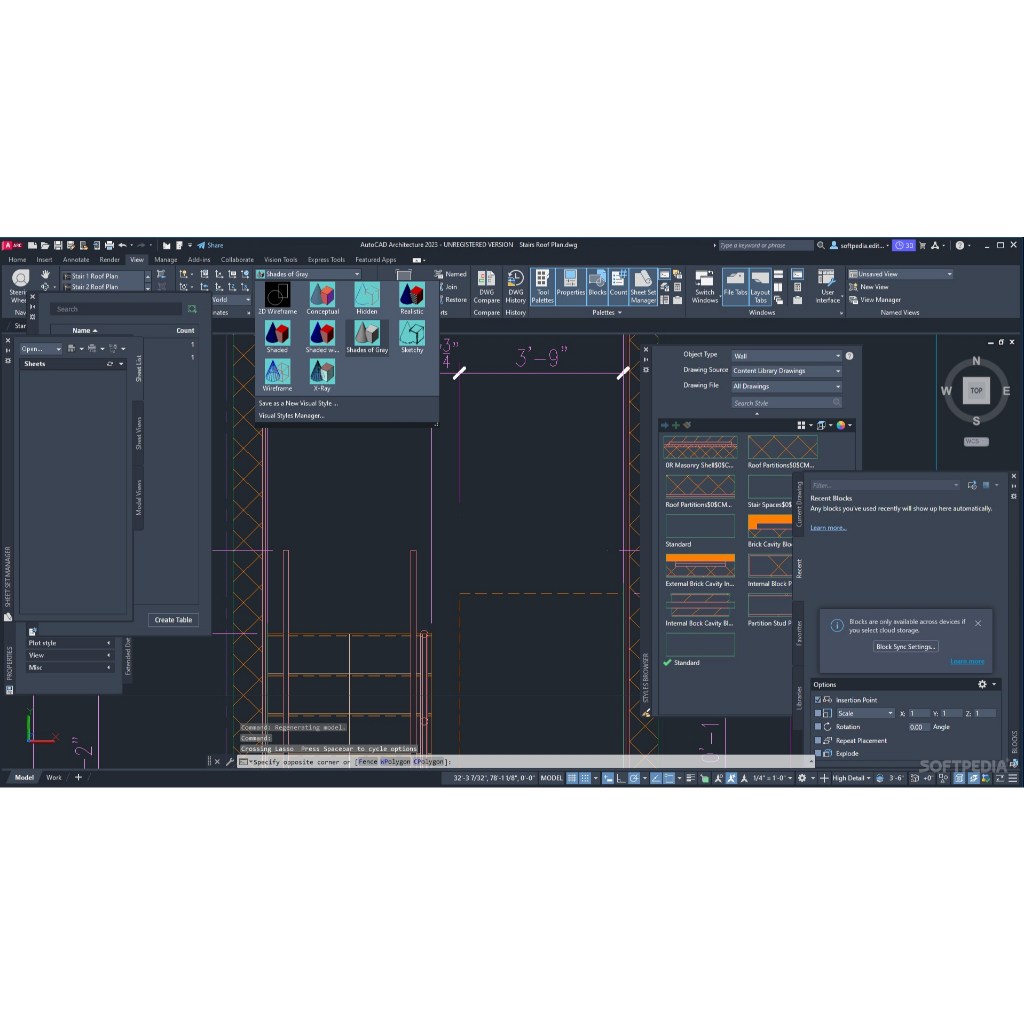
Task: Click Save as a New Visual Style
Action: (298, 404)
